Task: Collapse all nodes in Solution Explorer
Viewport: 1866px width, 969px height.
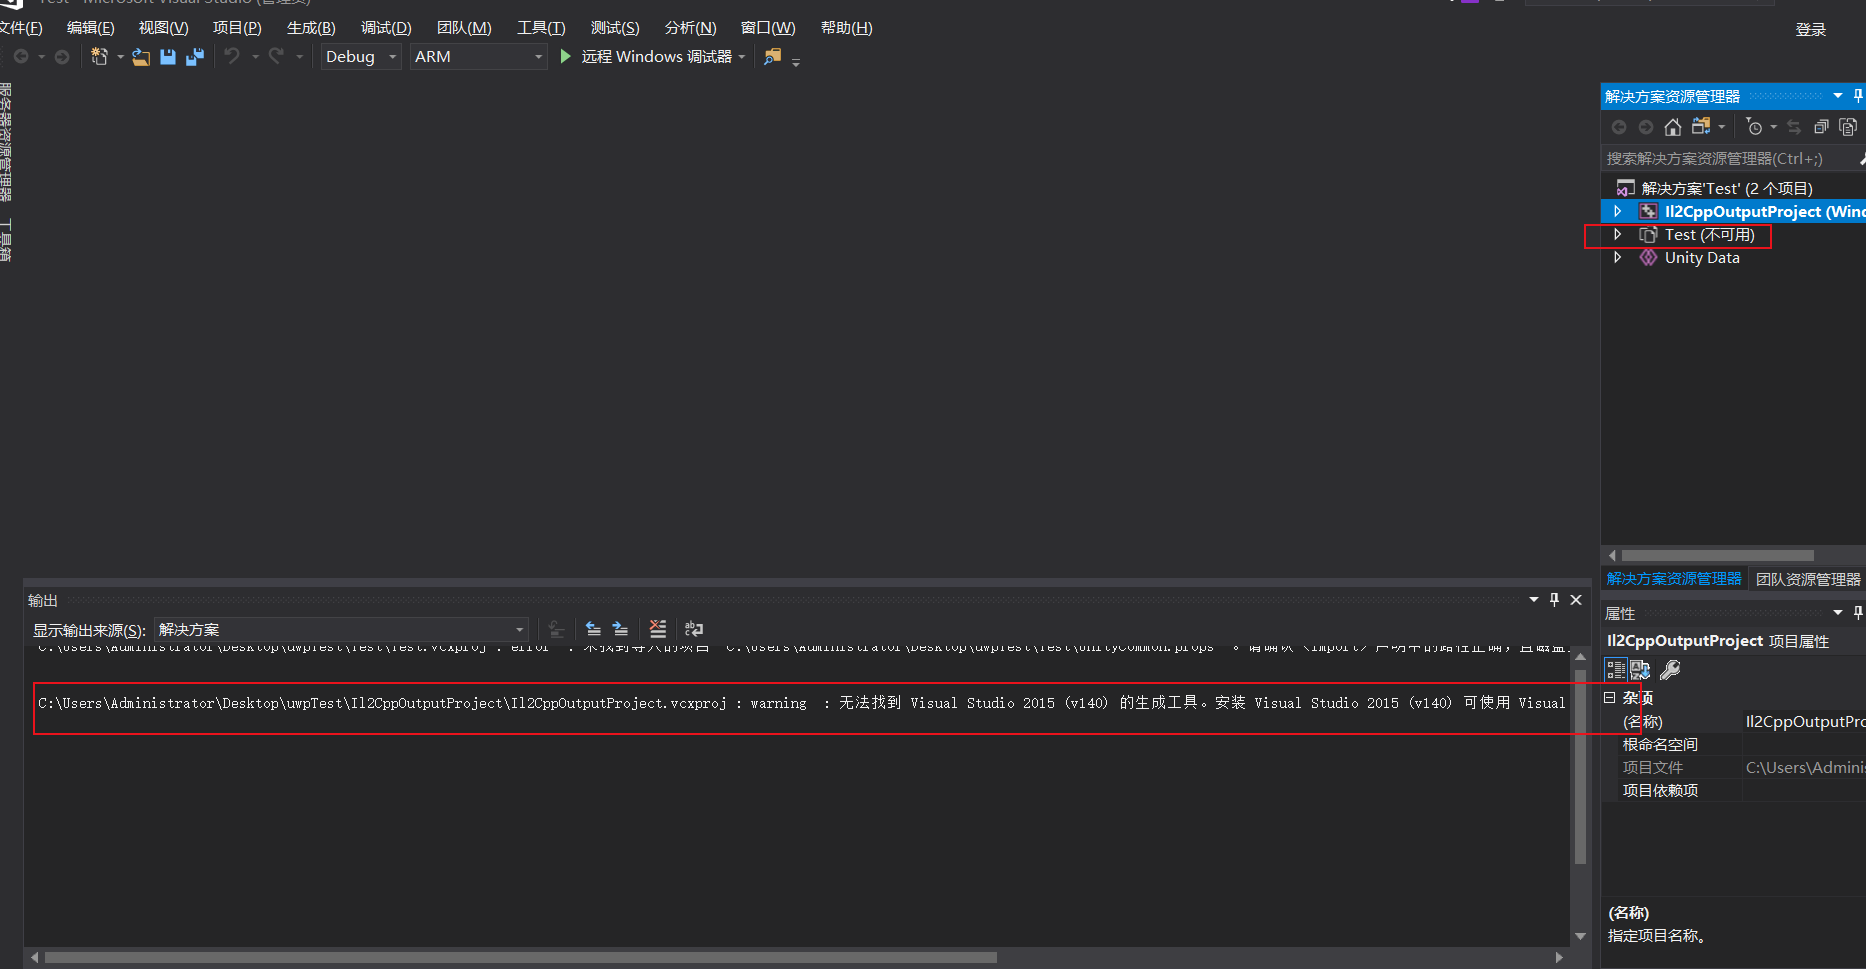Action: click(x=1821, y=127)
